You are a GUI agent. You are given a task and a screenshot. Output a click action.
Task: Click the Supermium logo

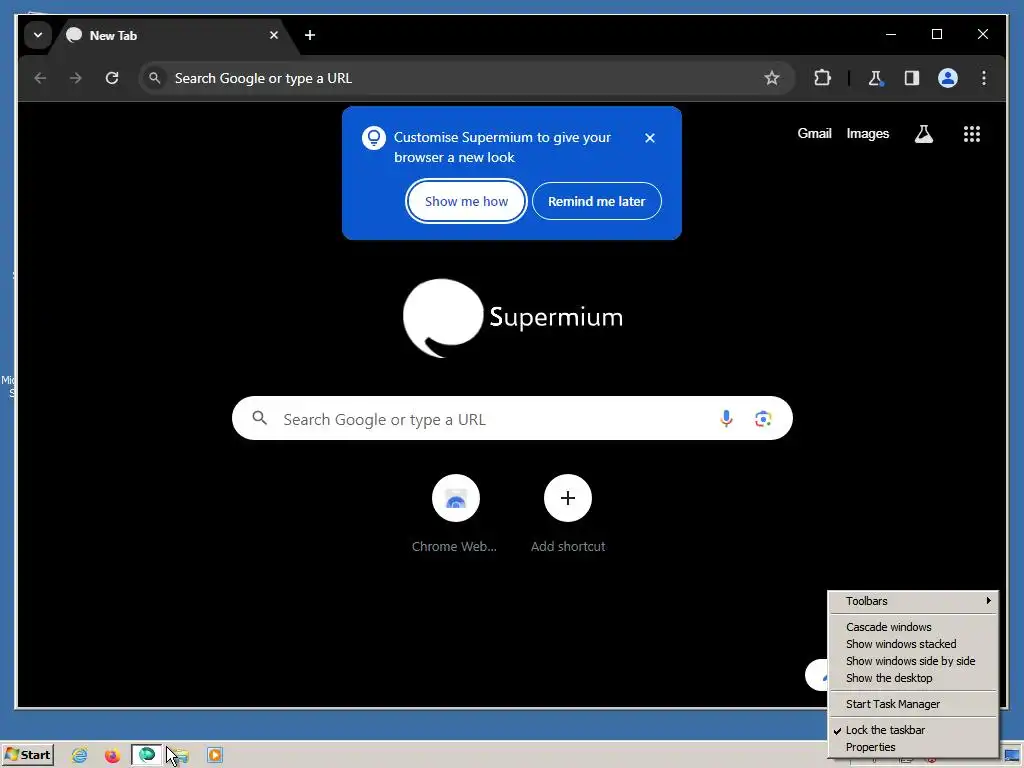513,318
